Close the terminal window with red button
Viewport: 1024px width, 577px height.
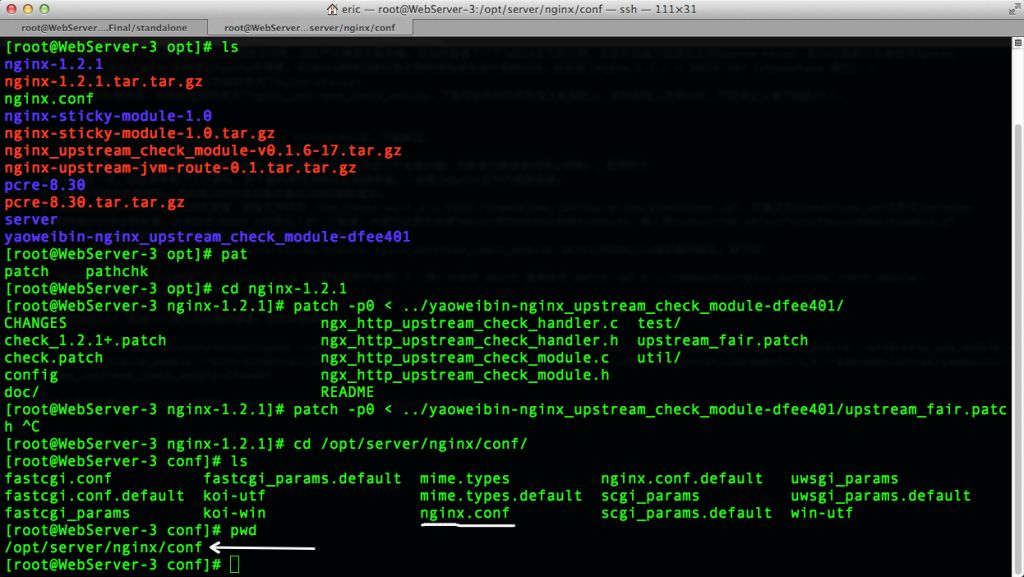point(13,9)
